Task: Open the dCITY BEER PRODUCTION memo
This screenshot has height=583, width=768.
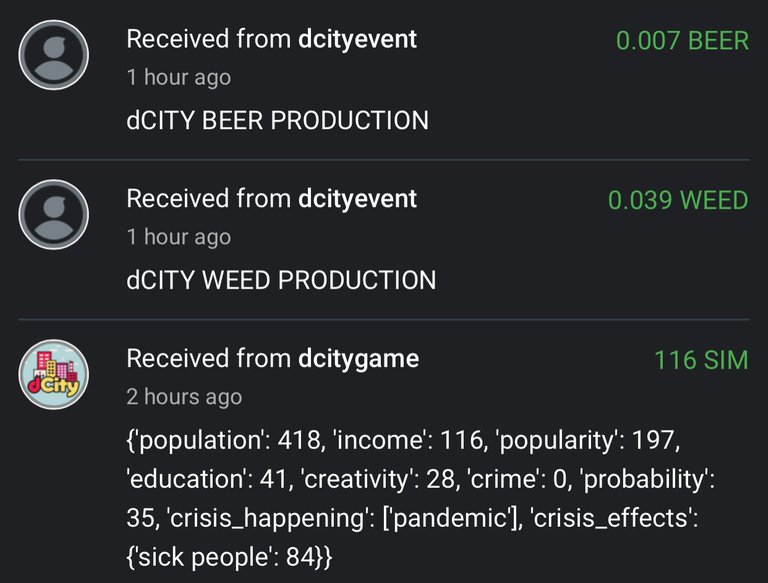Action: point(277,120)
